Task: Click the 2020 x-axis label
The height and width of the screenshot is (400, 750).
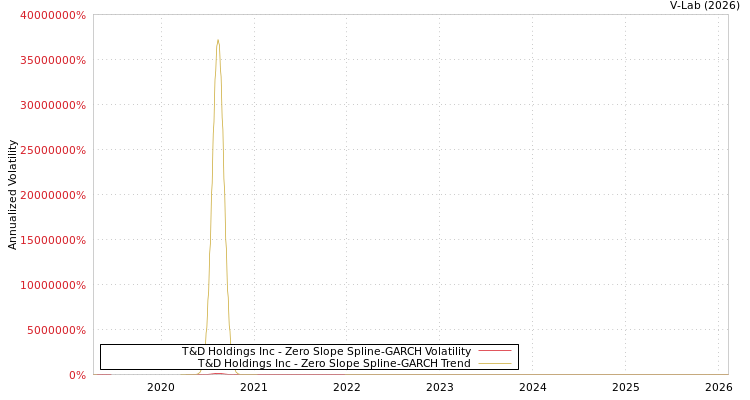Action: pos(161,387)
